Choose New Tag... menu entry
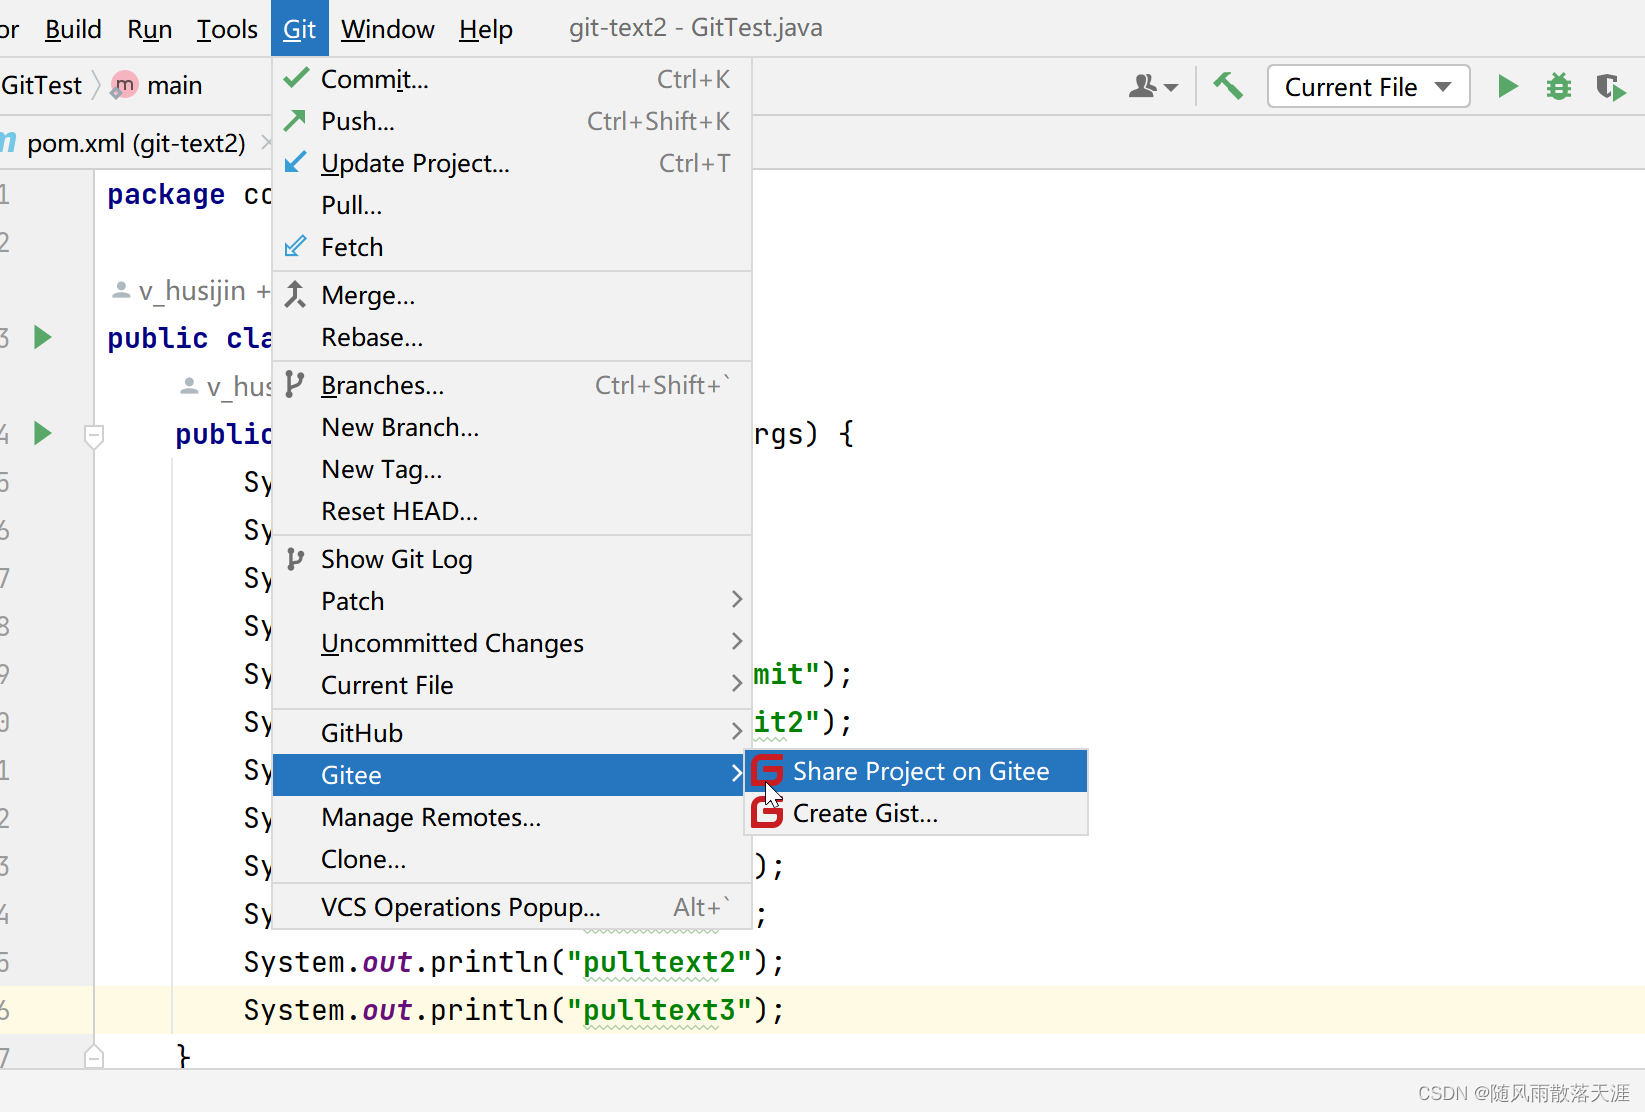The height and width of the screenshot is (1112, 1645). coord(511,469)
